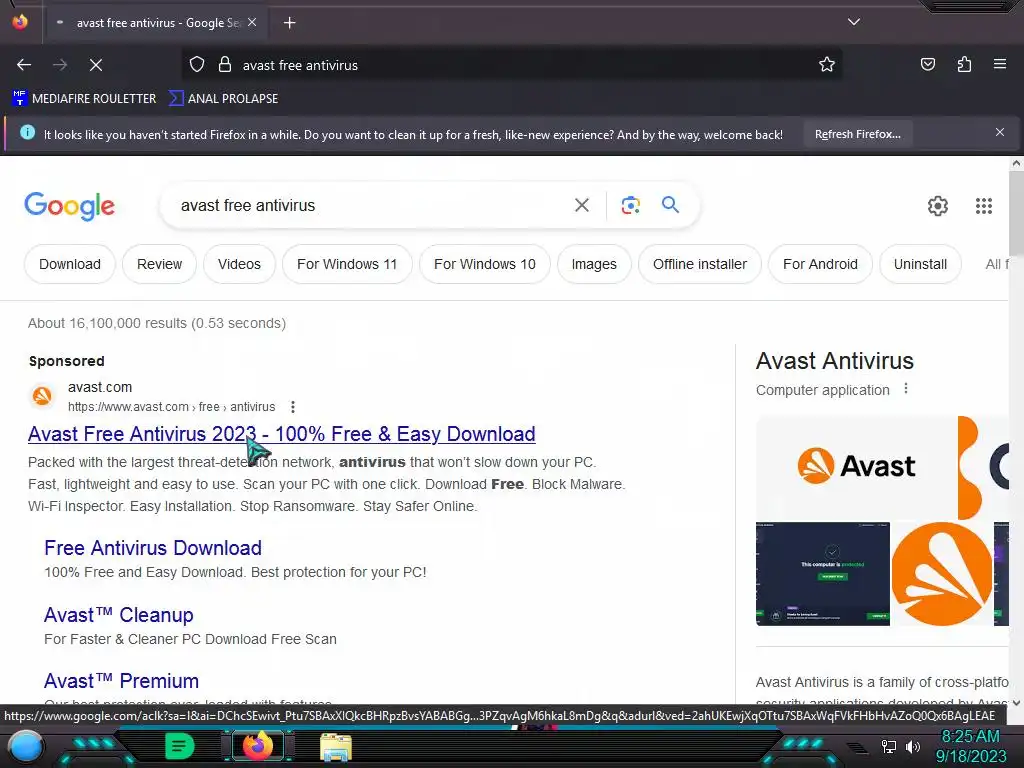1024x768 pixels.
Task: Open the extensions puzzle icon
Action: [x=964, y=65]
